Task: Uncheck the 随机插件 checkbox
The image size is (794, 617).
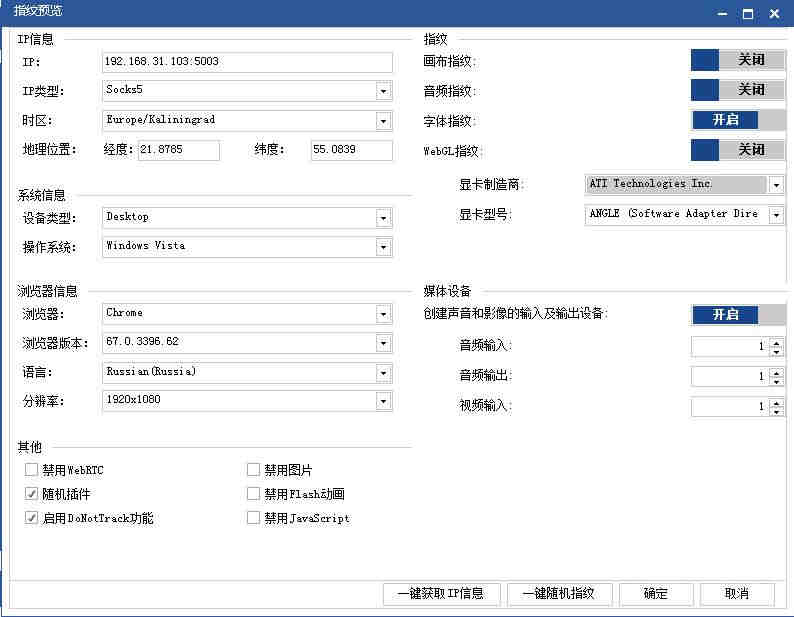Action: click(x=31, y=493)
